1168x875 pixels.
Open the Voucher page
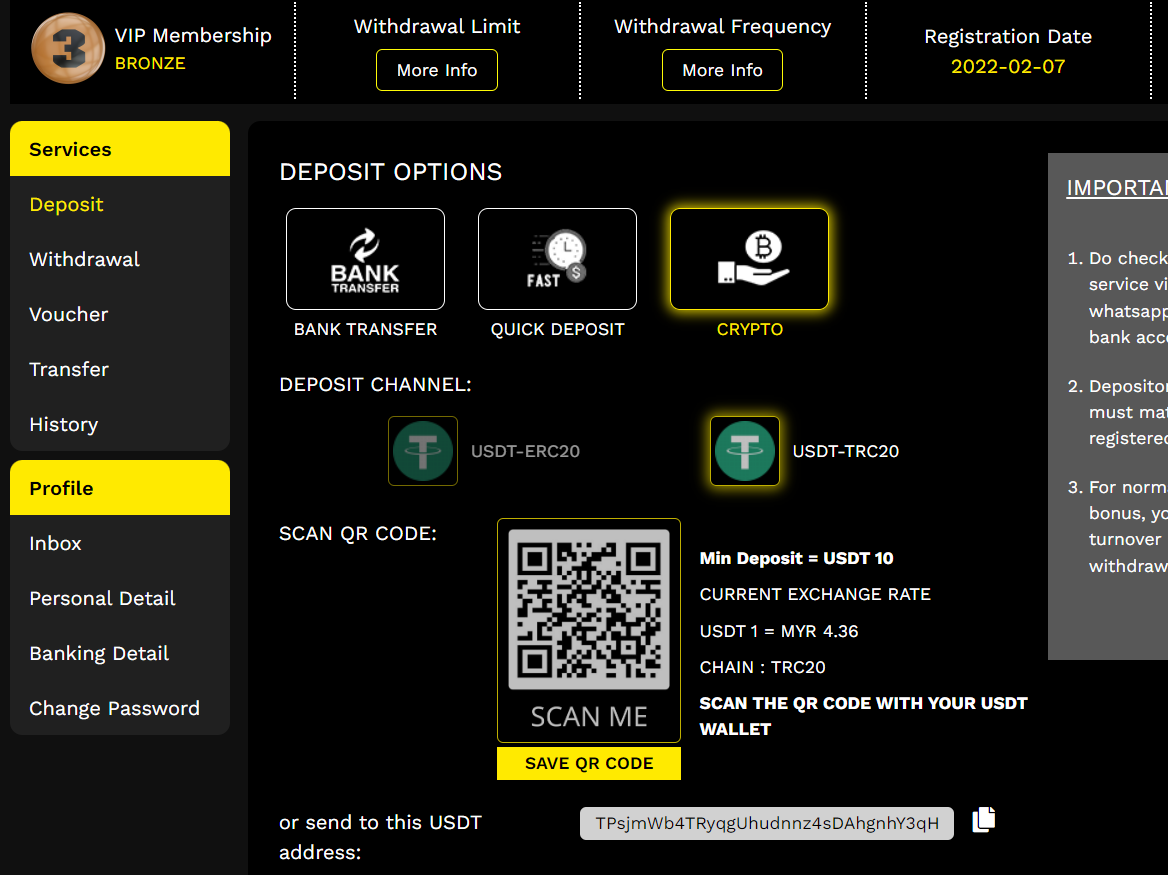coord(69,314)
